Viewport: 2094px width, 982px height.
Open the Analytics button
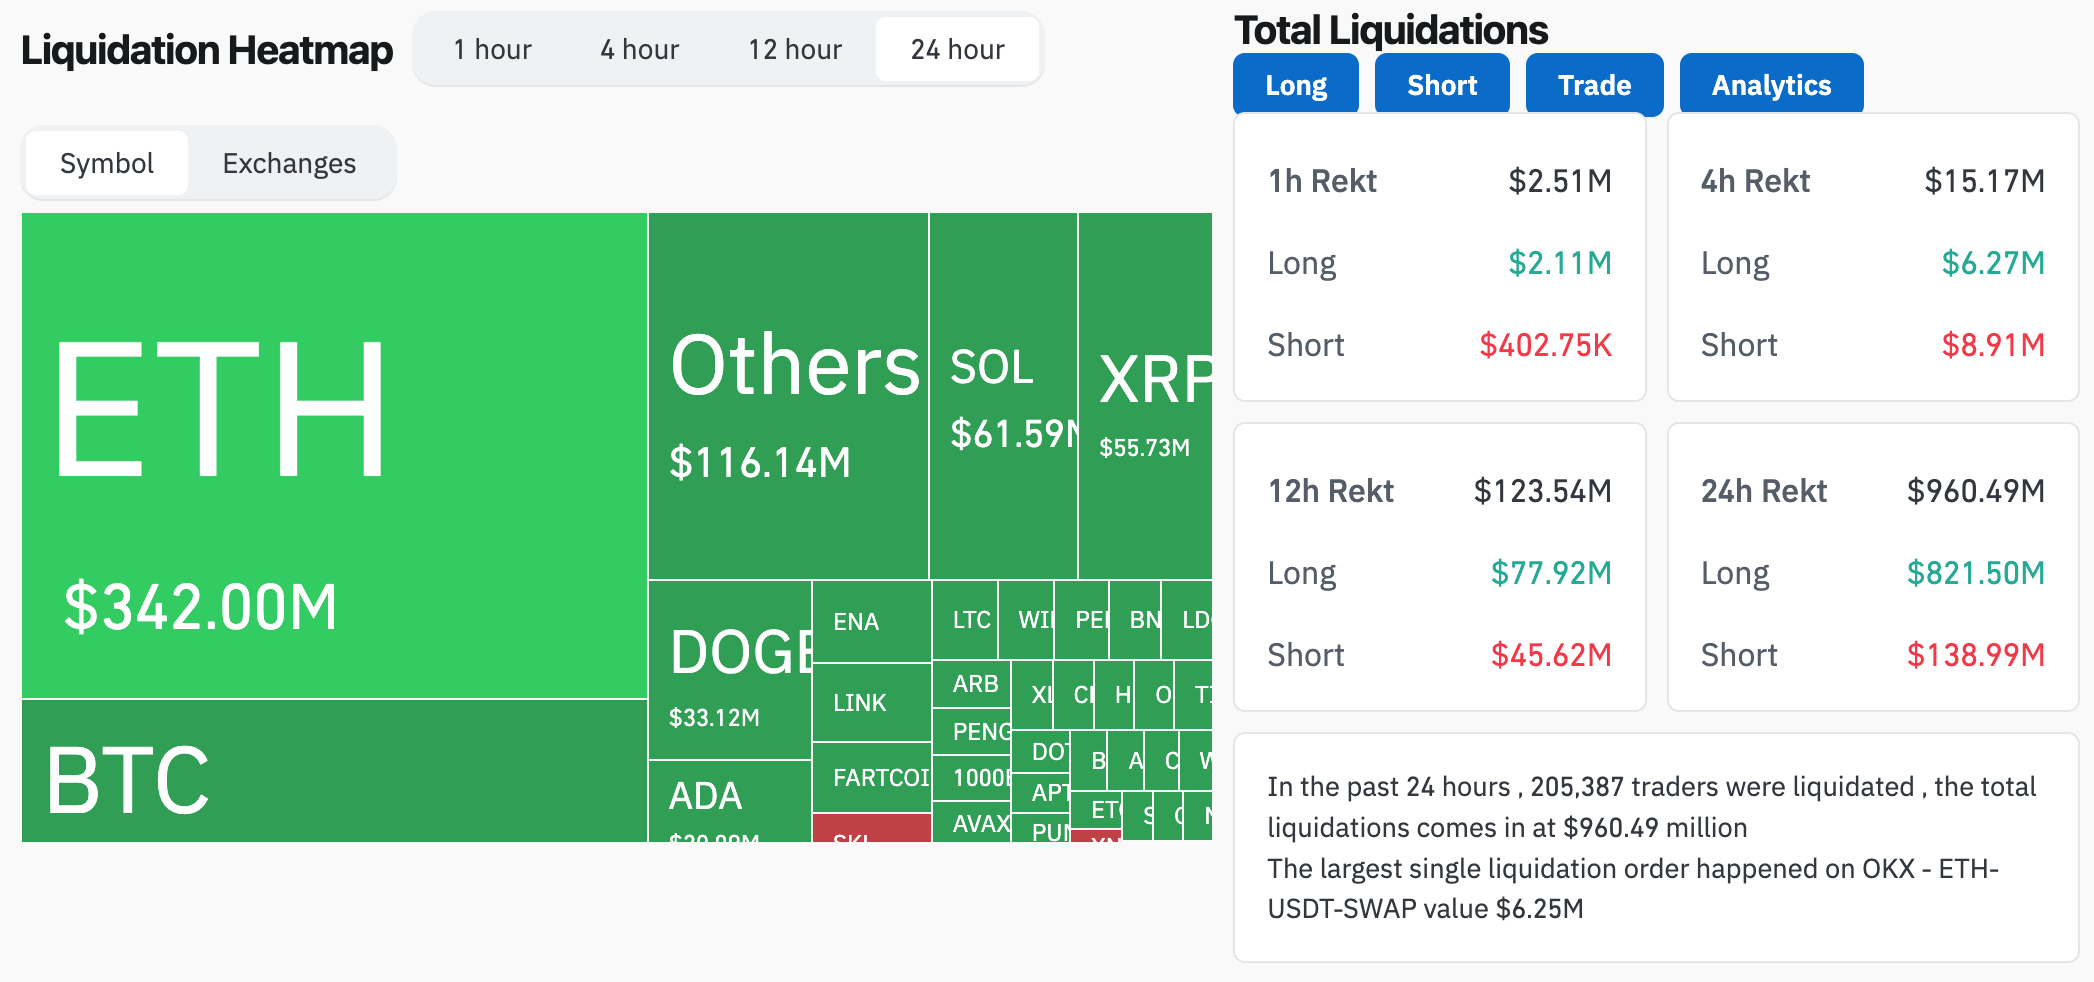1771,85
